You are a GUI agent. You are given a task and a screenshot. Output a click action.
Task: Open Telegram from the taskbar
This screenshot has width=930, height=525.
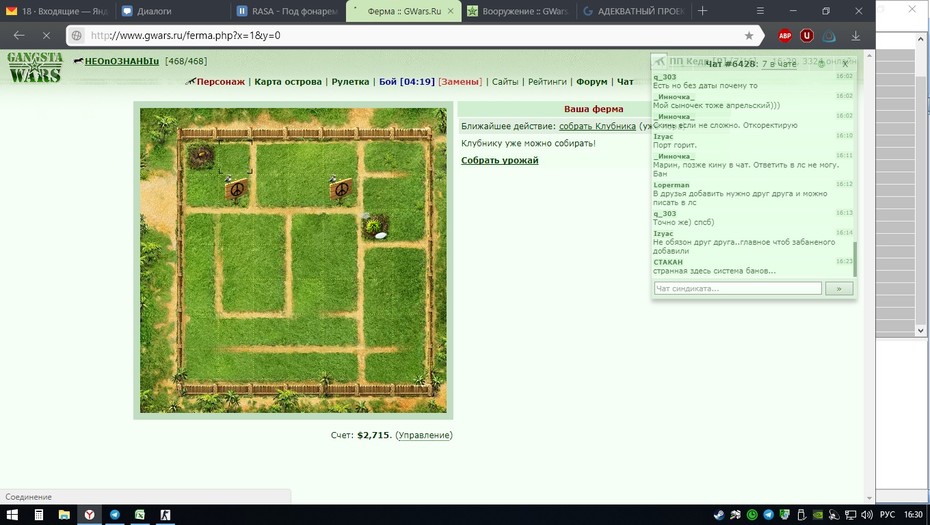(114, 515)
